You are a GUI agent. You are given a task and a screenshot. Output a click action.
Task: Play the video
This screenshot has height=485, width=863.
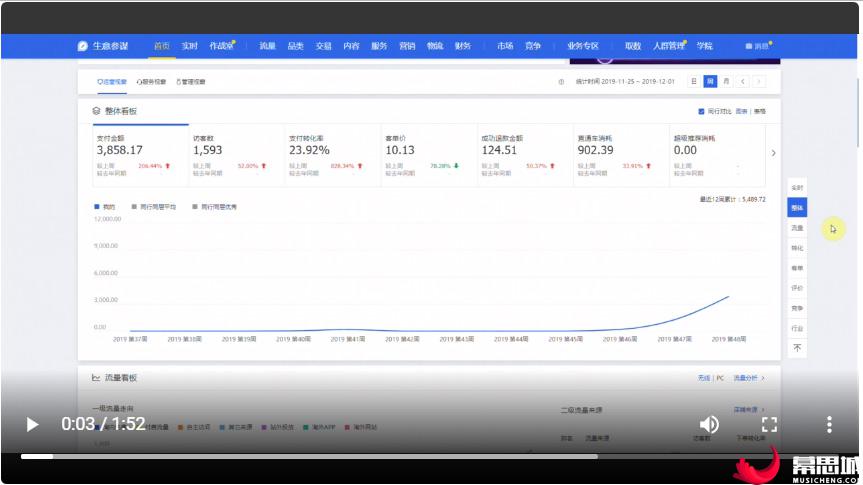(x=32, y=424)
